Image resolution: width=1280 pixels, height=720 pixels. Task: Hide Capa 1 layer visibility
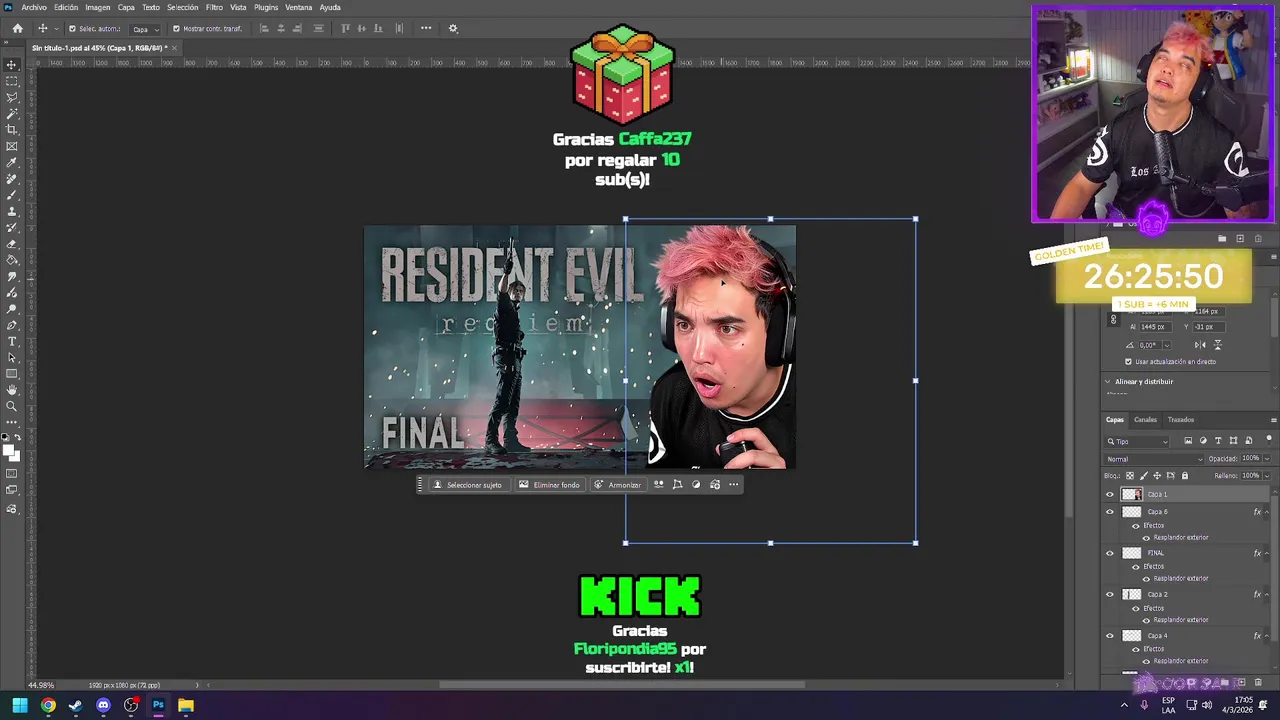tap(1109, 494)
